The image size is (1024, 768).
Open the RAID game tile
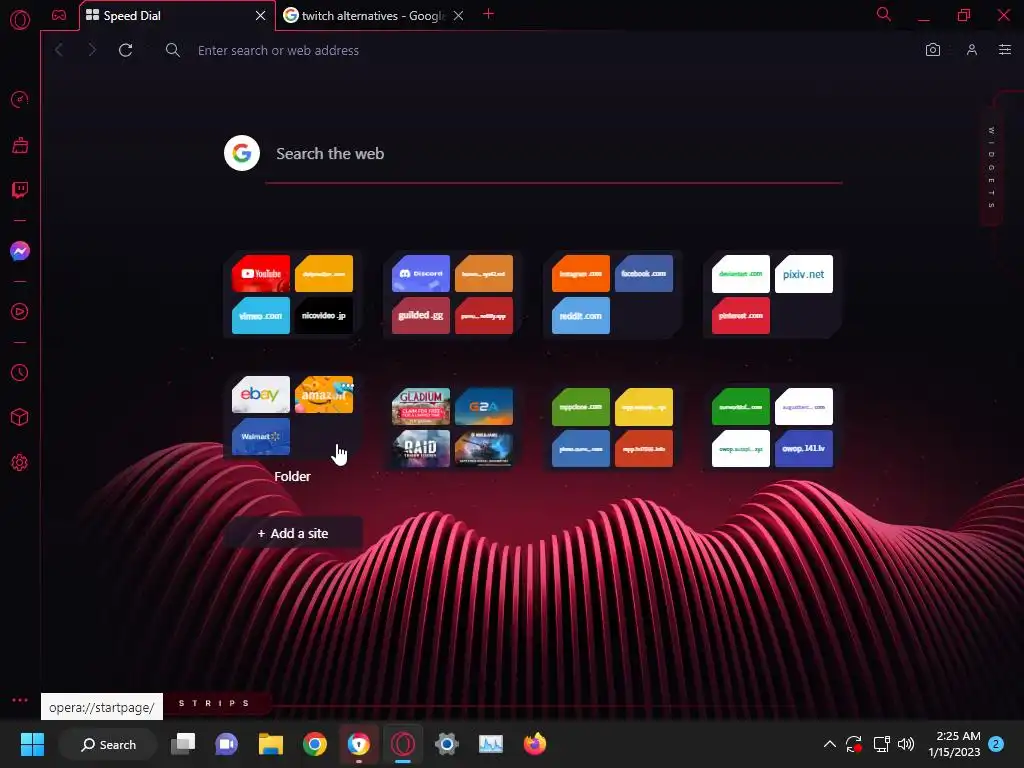click(x=421, y=448)
